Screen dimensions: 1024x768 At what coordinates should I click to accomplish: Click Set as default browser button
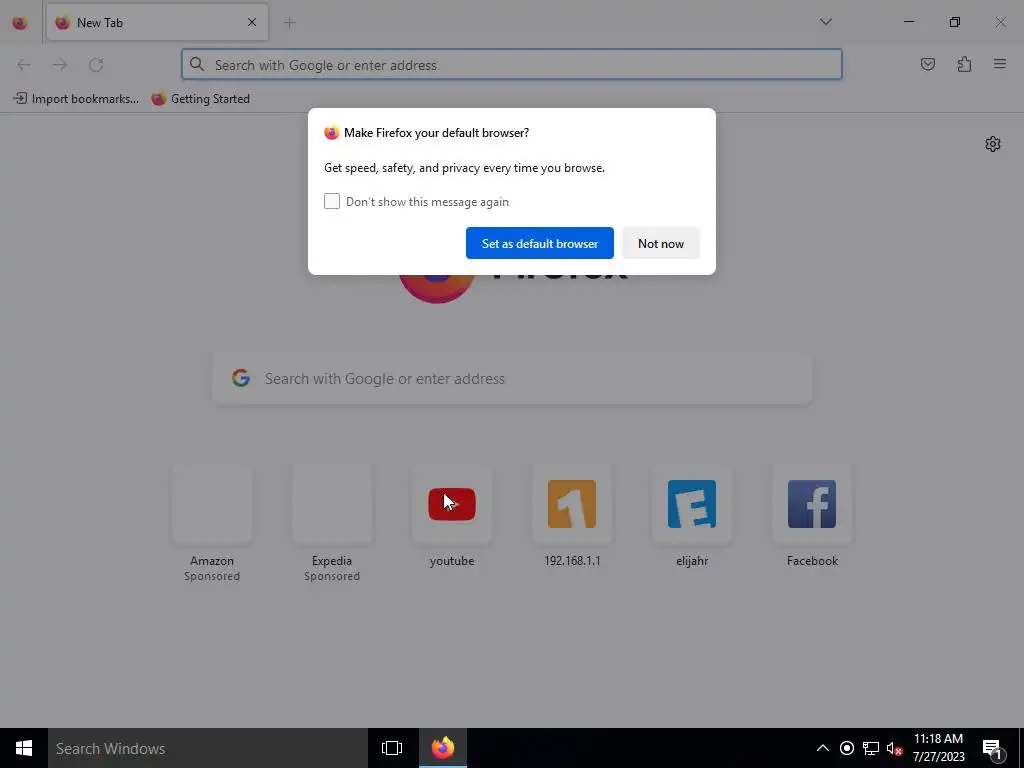[x=539, y=243]
